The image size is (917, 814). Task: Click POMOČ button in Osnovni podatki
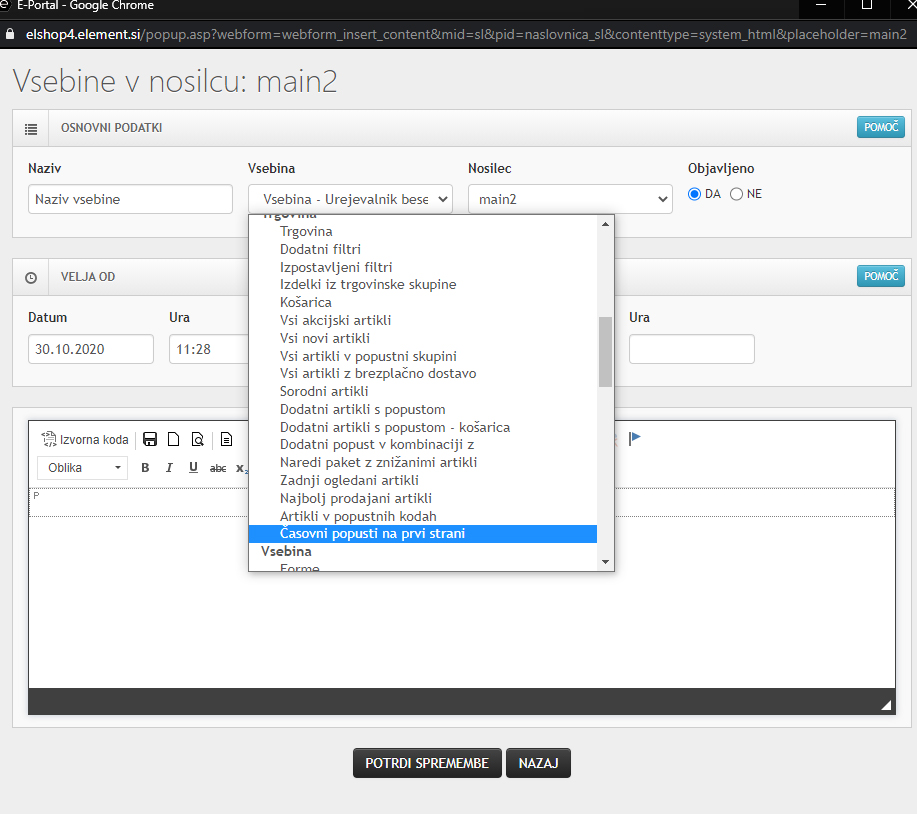click(881, 127)
